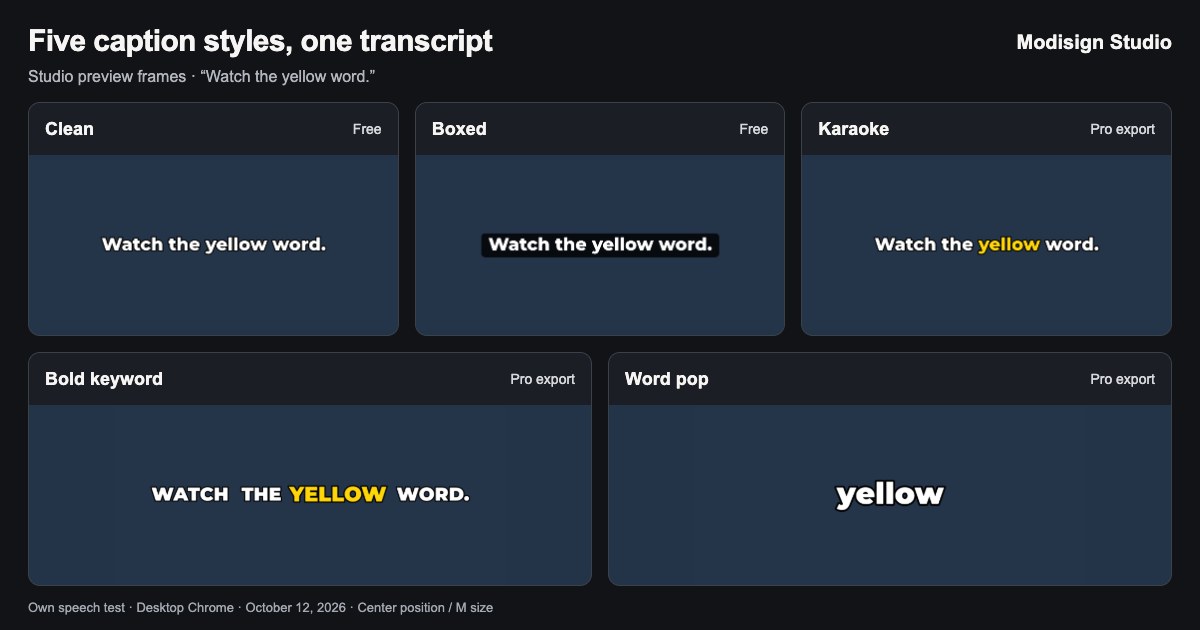Click Pro export label on Karaoke card
1200x630 pixels.
[1122, 129]
